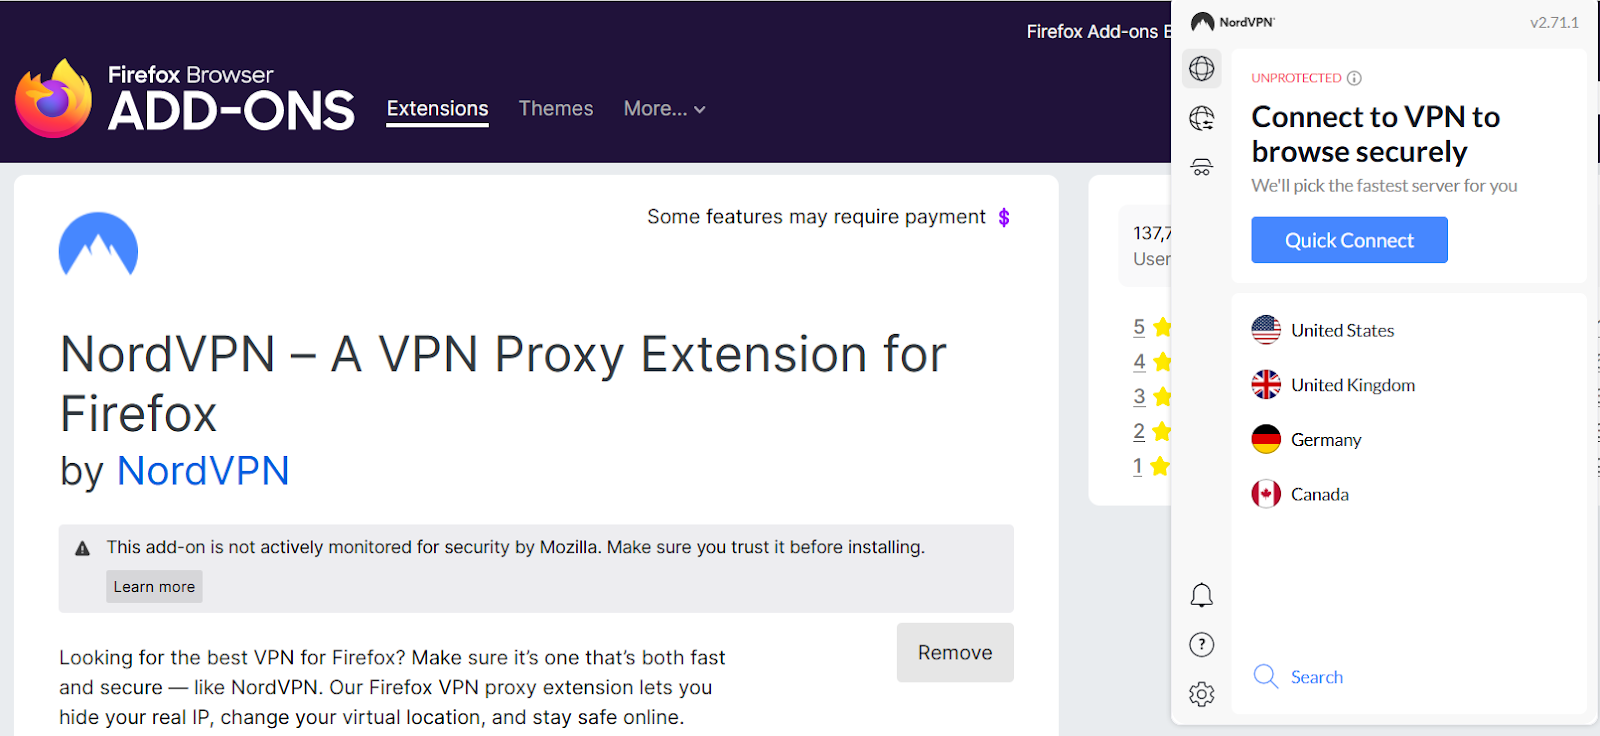Click the Remove add-on button

955,653
